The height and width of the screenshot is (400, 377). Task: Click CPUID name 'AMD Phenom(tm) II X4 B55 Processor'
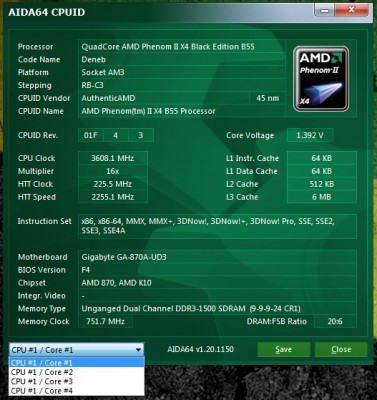[x=148, y=111]
